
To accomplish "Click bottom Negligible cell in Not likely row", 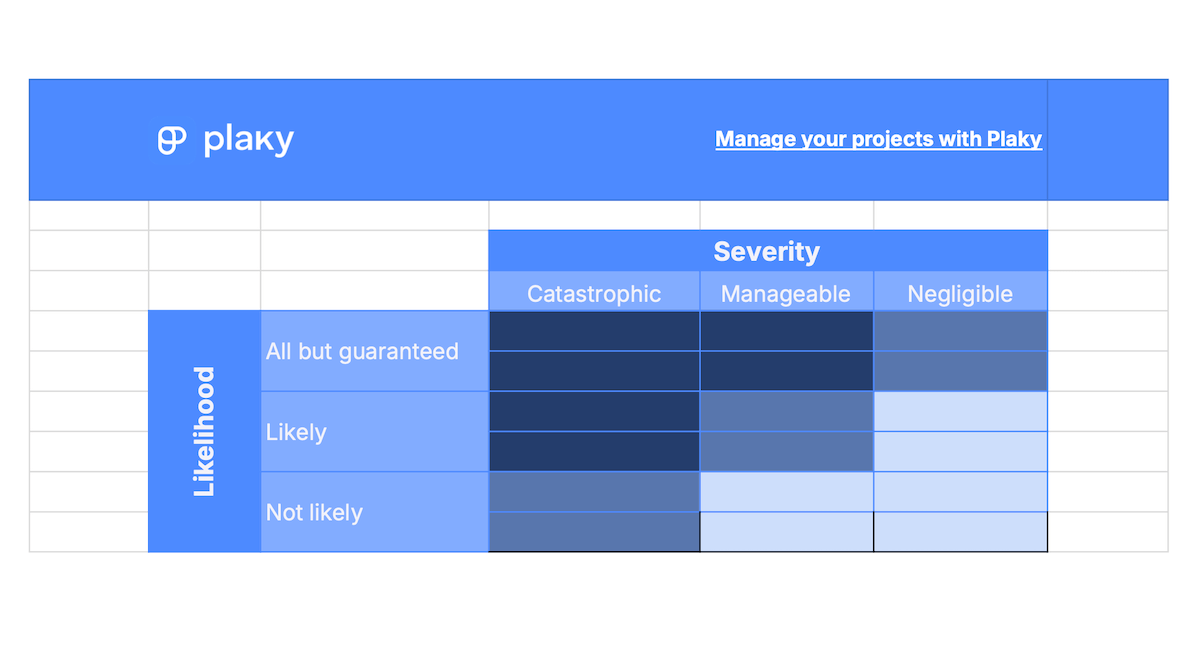I will click(x=960, y=532).
